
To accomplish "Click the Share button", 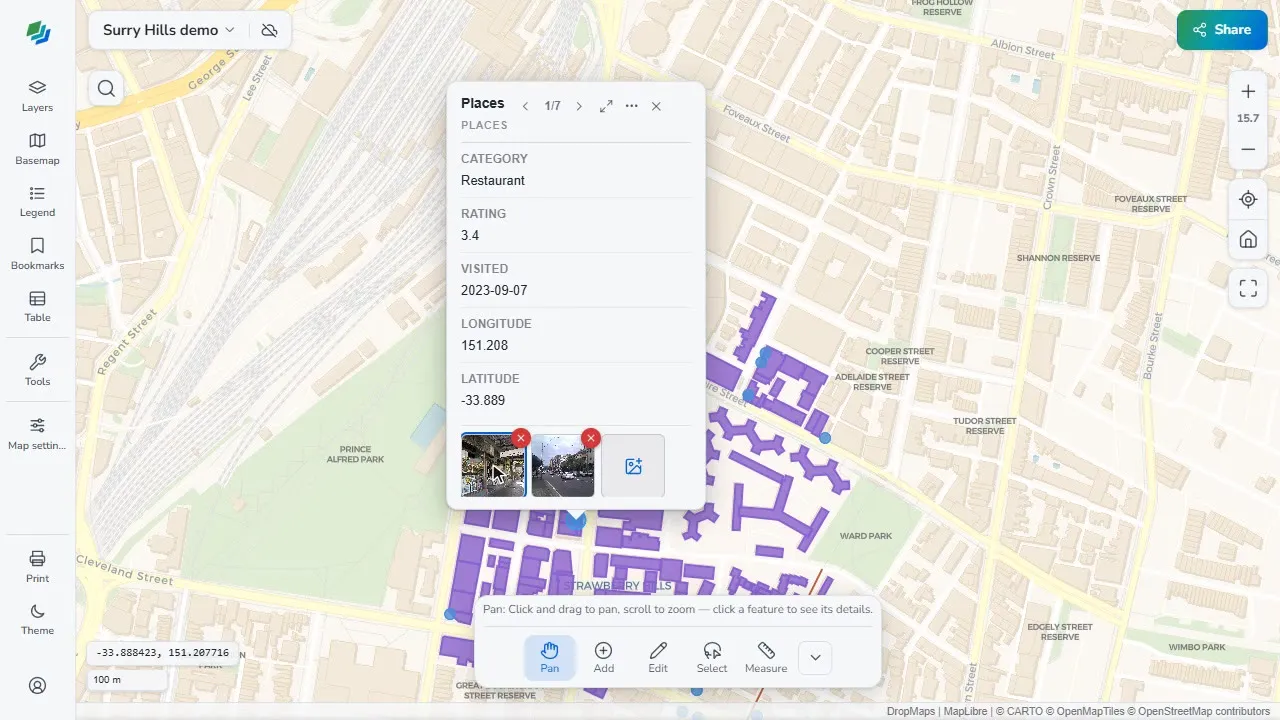I will (1222, 30).
